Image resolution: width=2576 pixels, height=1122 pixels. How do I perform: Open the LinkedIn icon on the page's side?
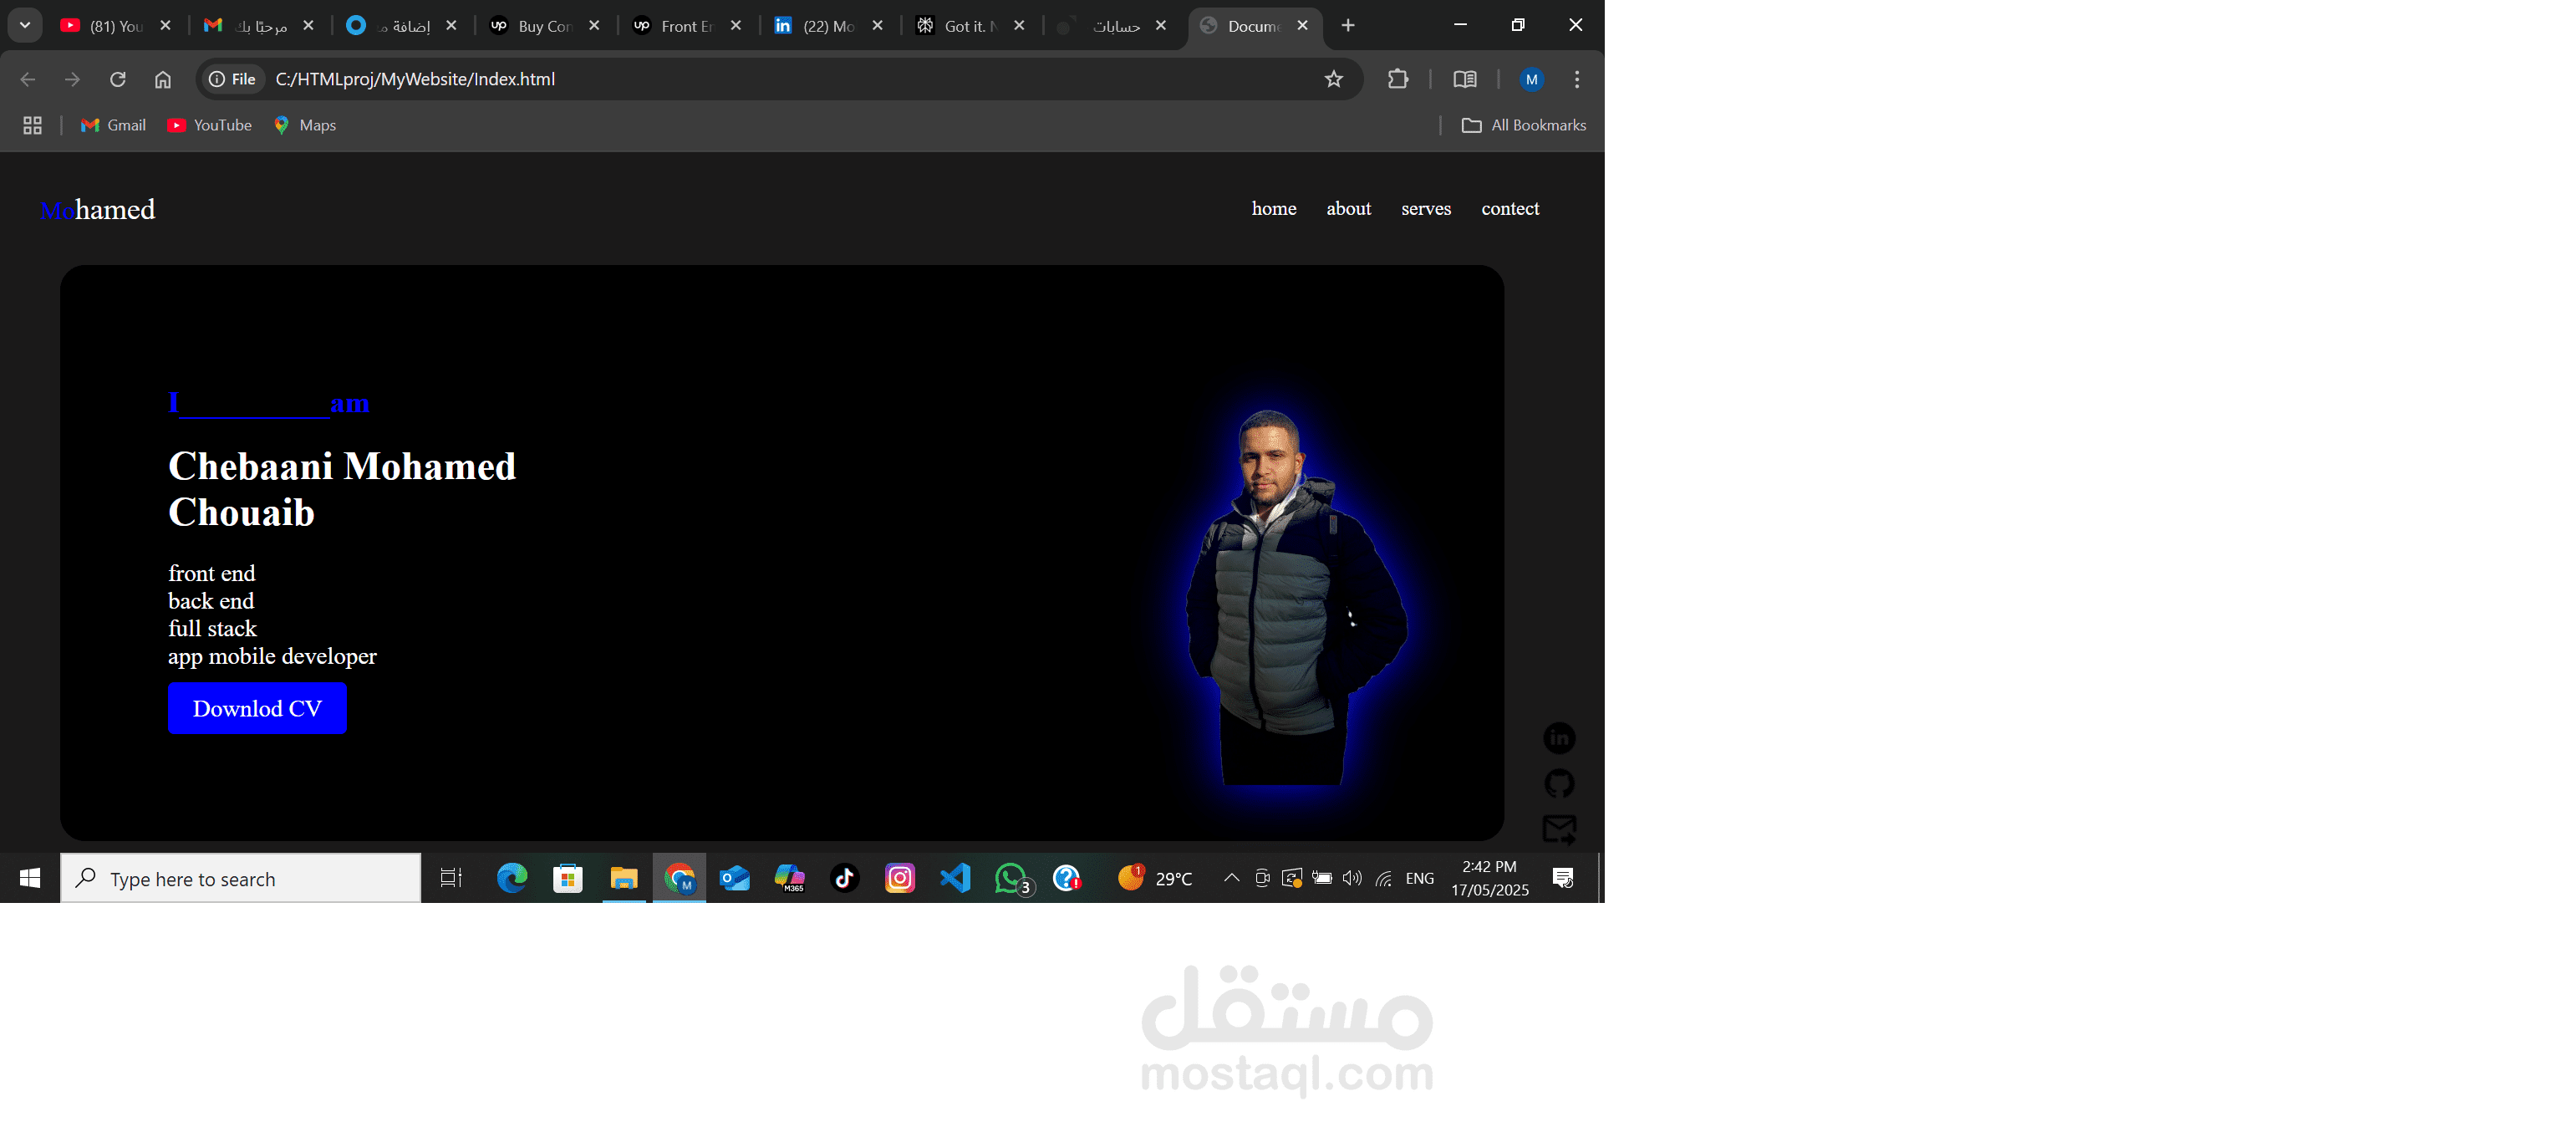pyautogui.click(x=1559, y=738)
